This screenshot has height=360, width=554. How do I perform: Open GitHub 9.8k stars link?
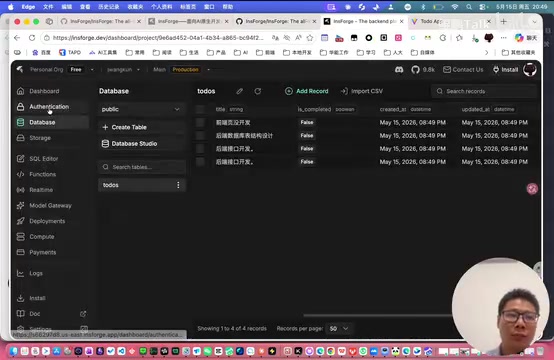coord(423,70)
